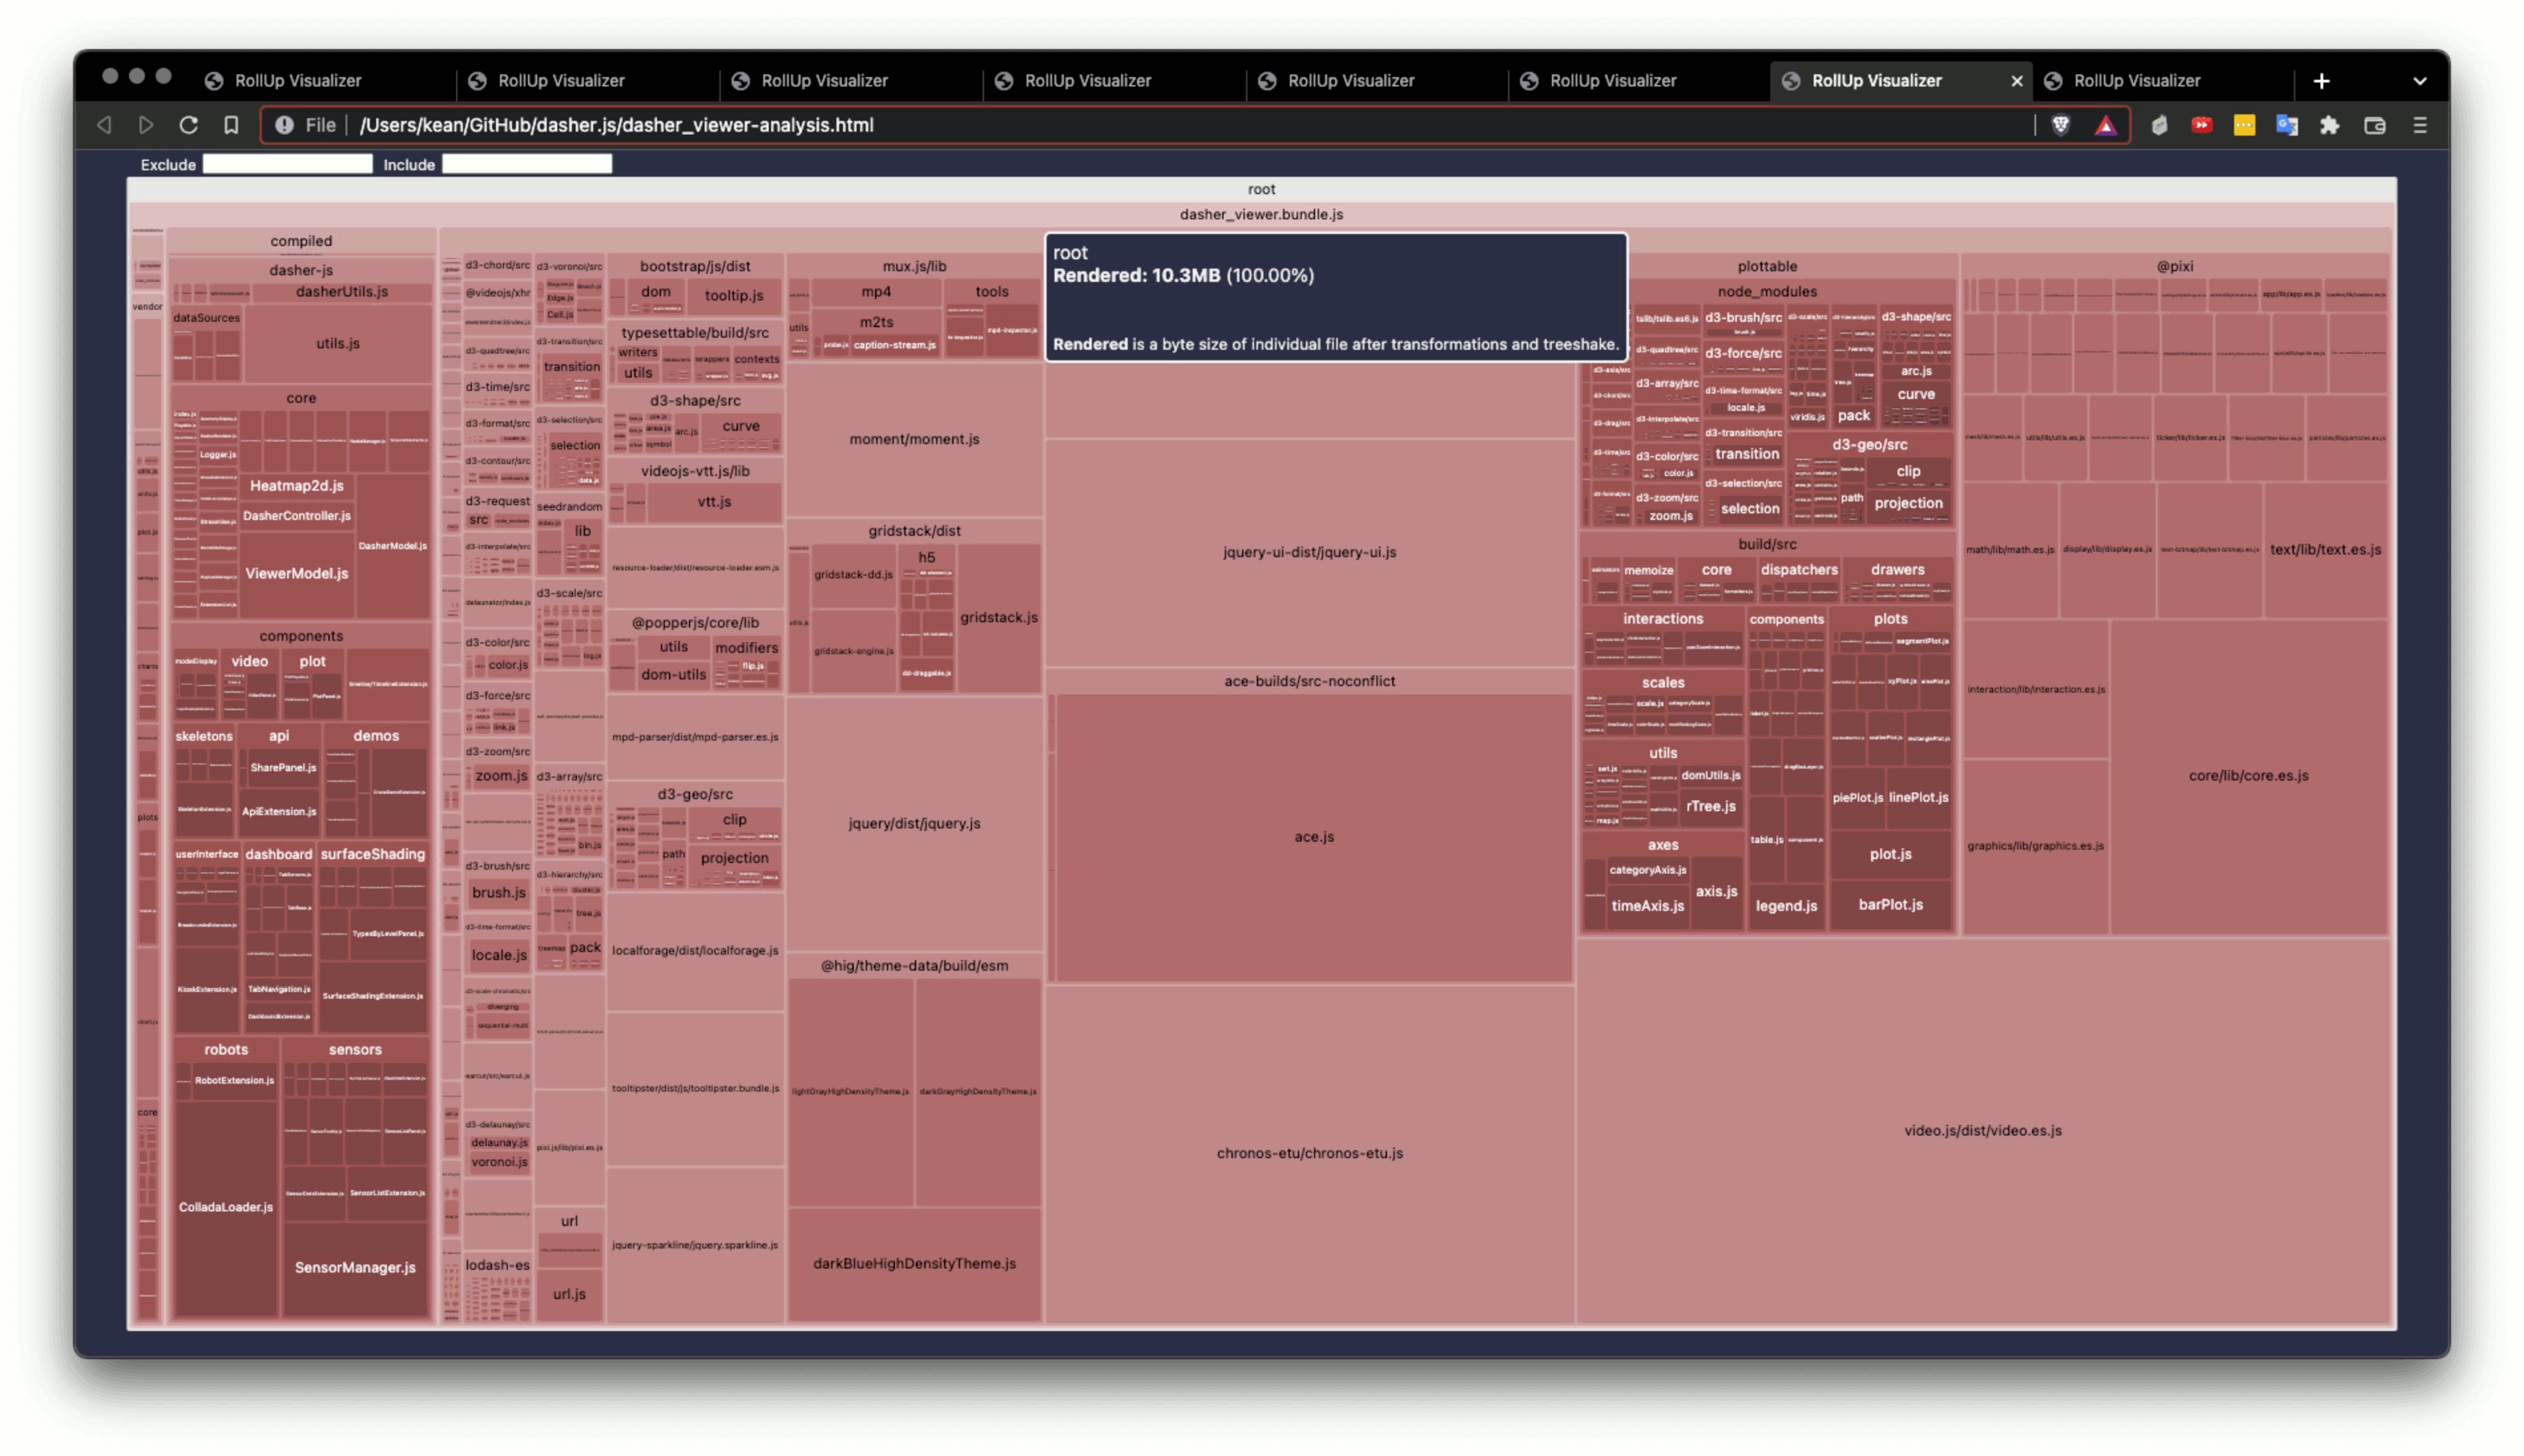The image size is (2524, 1456).
Task: Switch to the first RollUp Visualizer tab
Action: coord(297,81)
